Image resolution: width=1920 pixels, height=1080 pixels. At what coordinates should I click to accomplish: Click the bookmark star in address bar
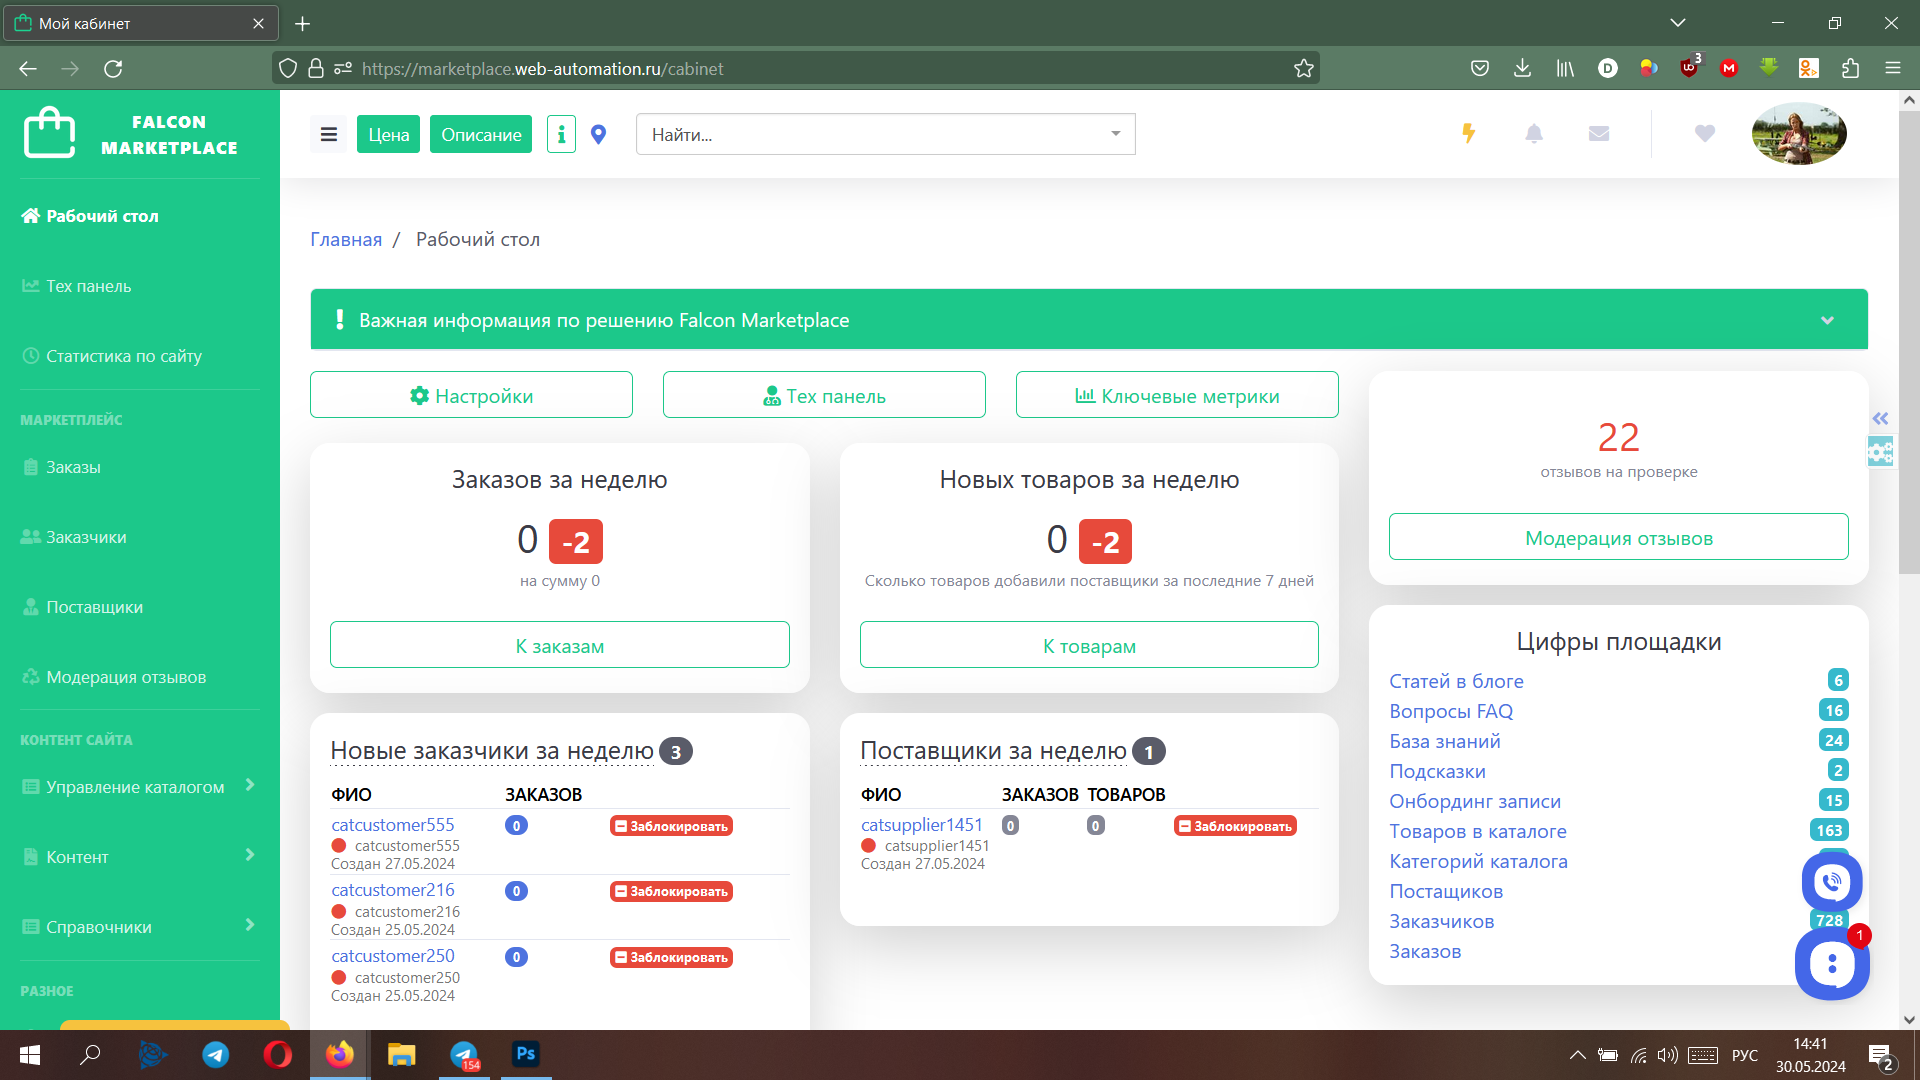1303,68
